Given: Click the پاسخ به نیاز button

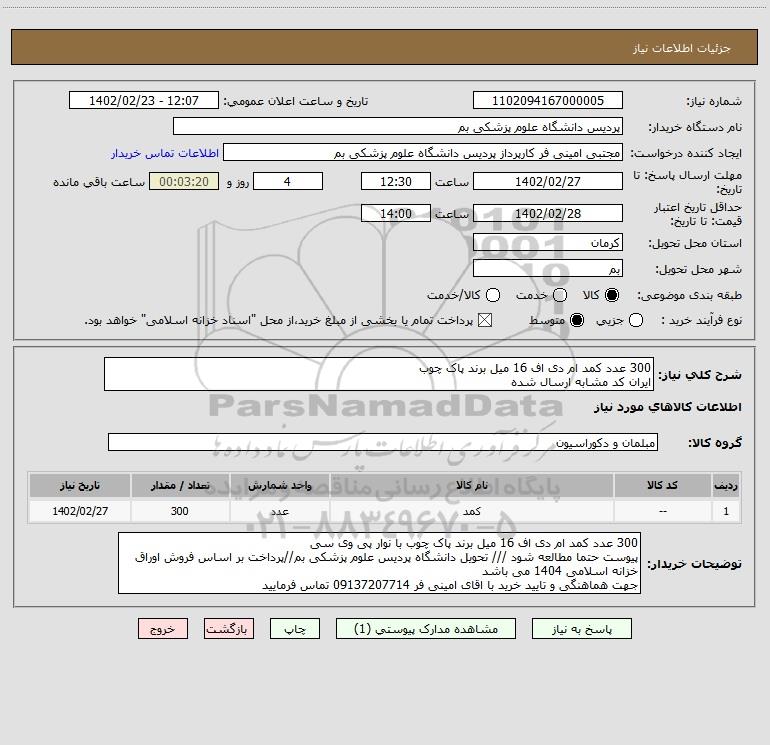Looking at the screenshot, I should point(581,629).
